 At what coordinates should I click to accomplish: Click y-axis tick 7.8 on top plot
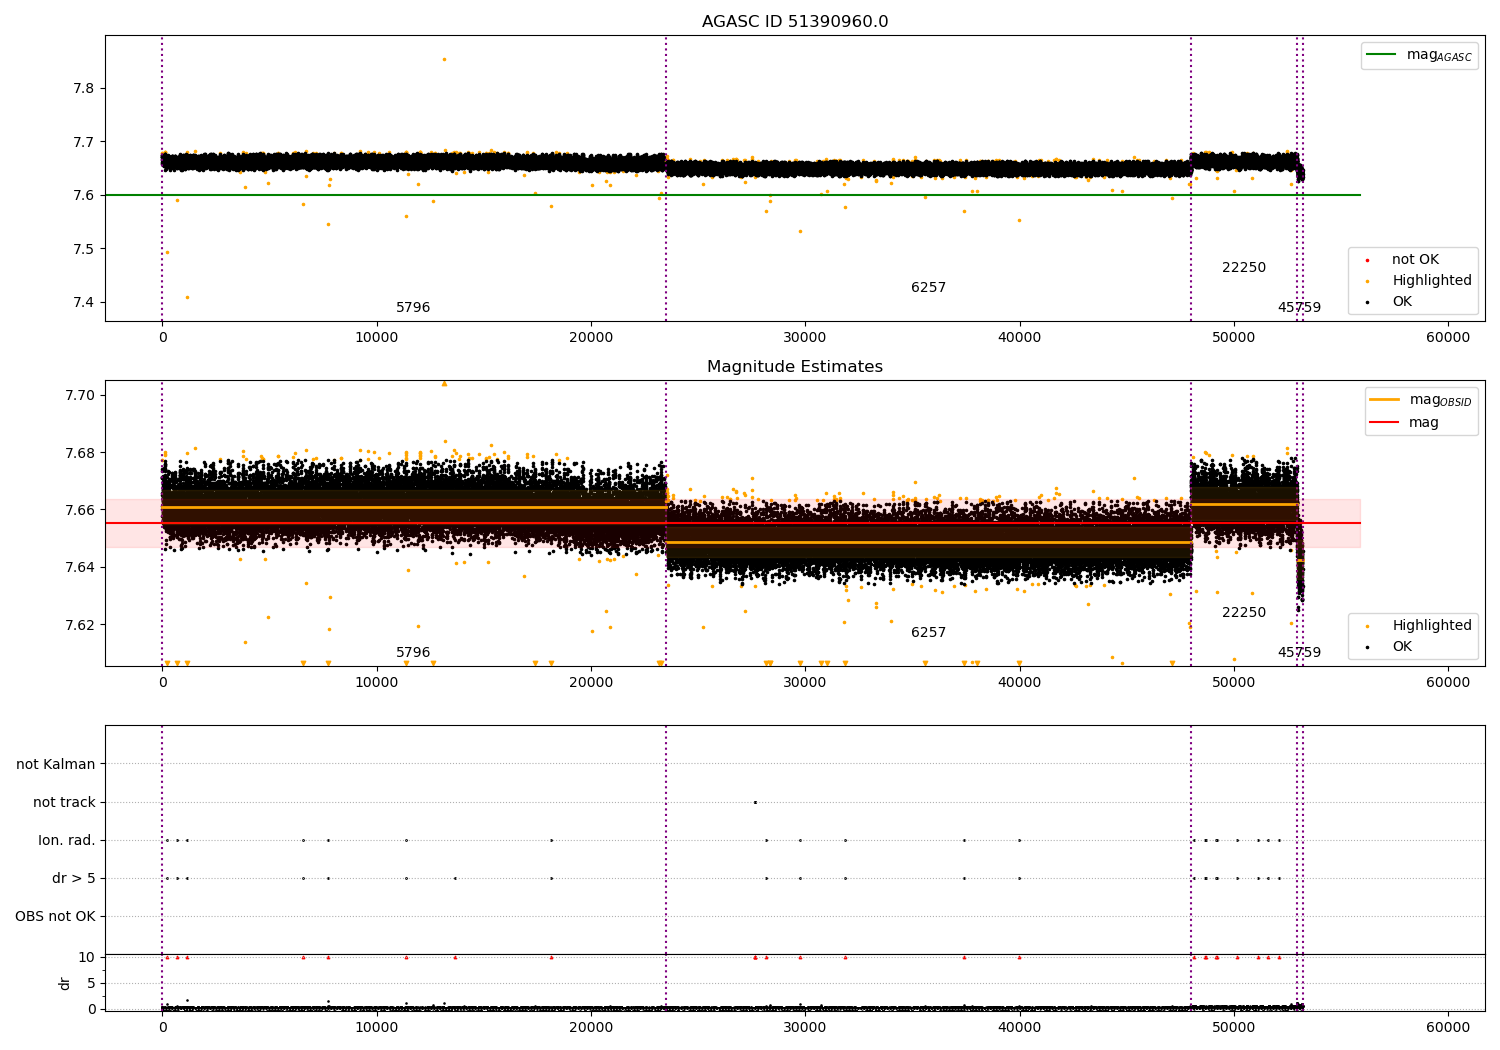[84, 89]
